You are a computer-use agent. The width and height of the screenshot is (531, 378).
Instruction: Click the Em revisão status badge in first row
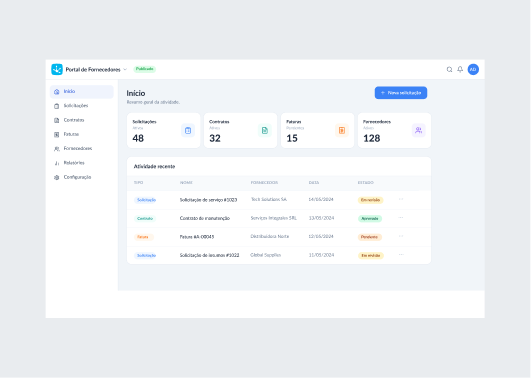(370, 200)
